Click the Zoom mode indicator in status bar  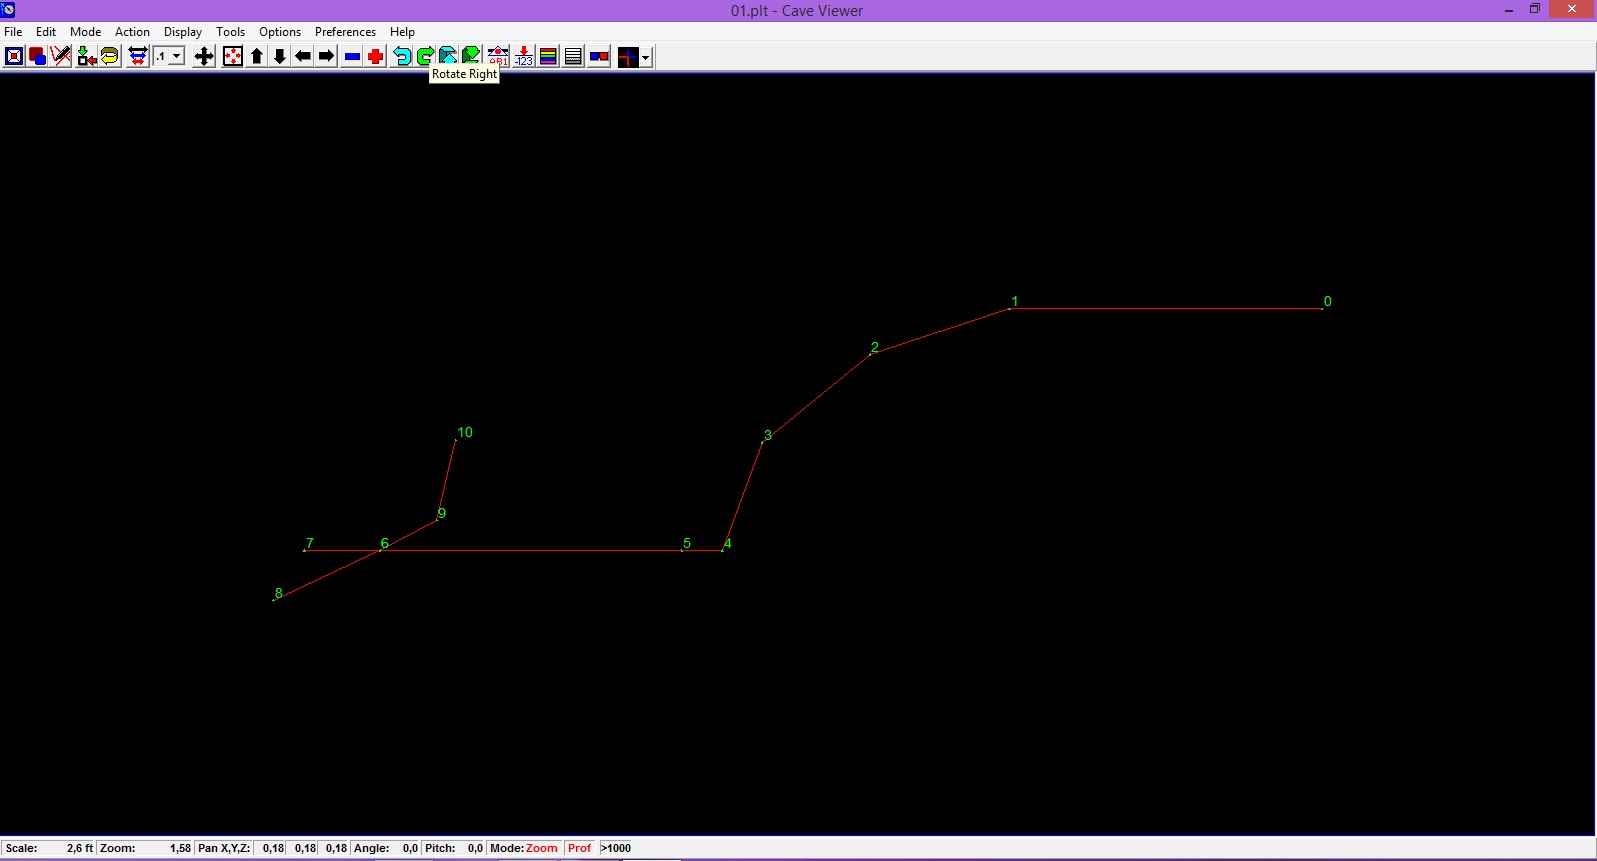(x=541, y=848)
